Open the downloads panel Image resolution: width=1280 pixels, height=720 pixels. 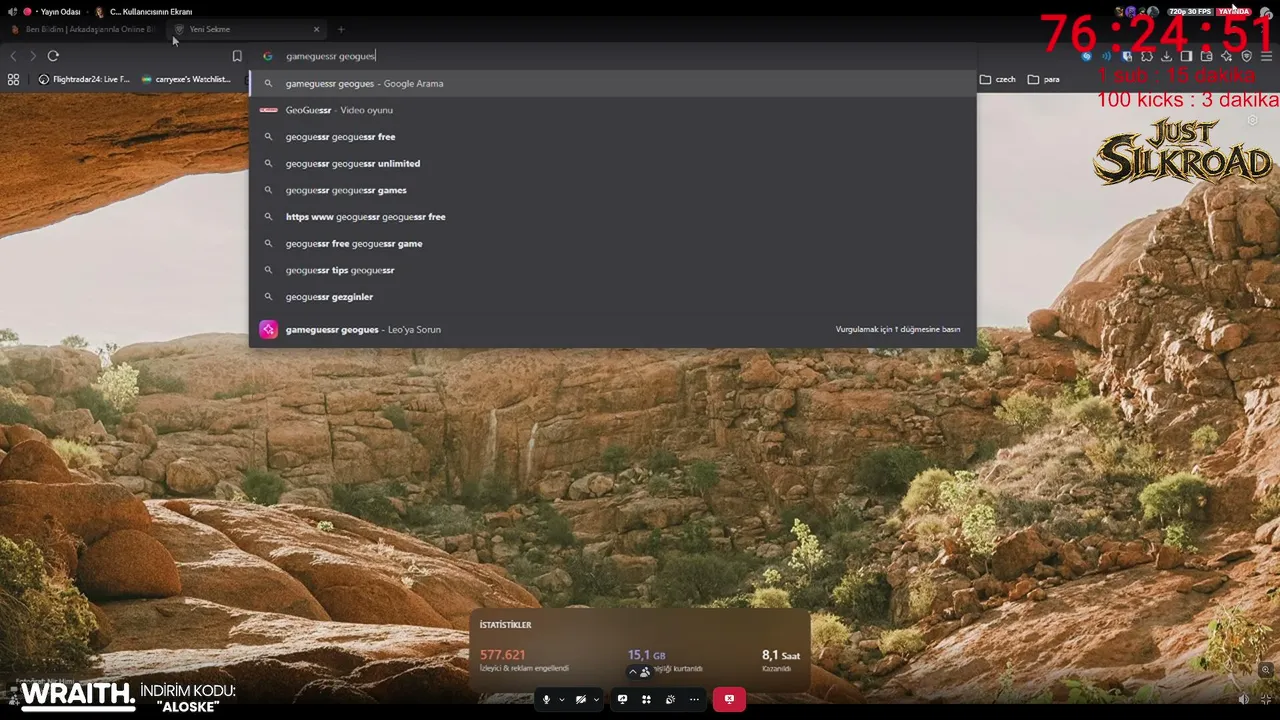[1167, 56]
